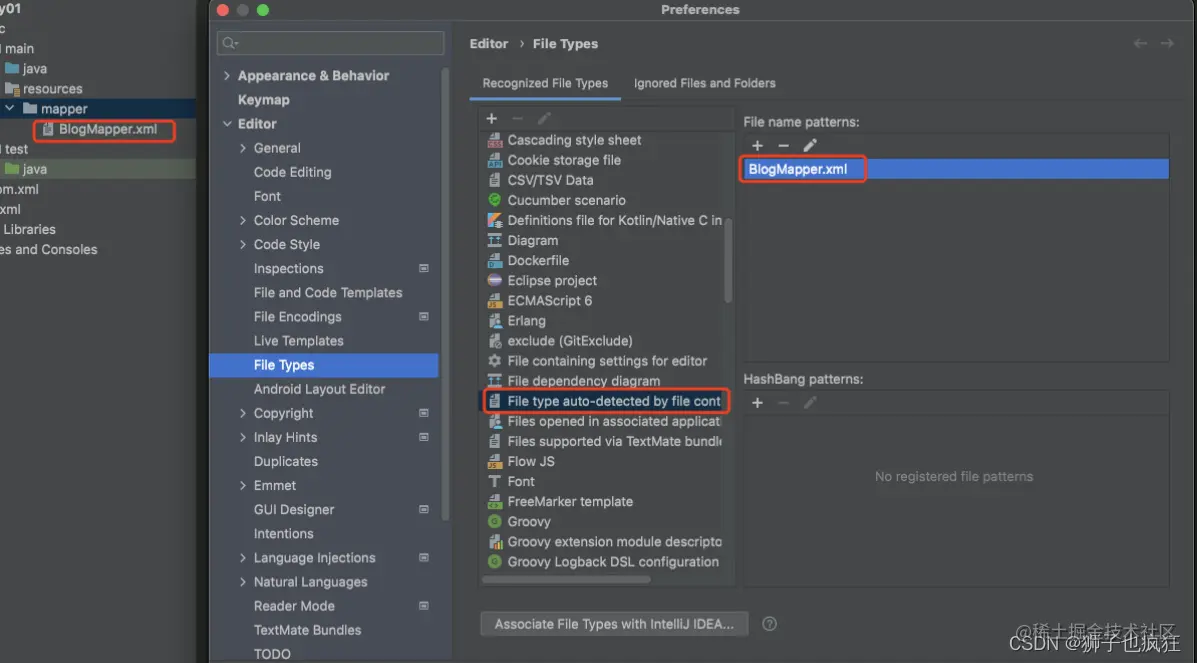
Task: Open Live Templates settings
Action: 298,341
